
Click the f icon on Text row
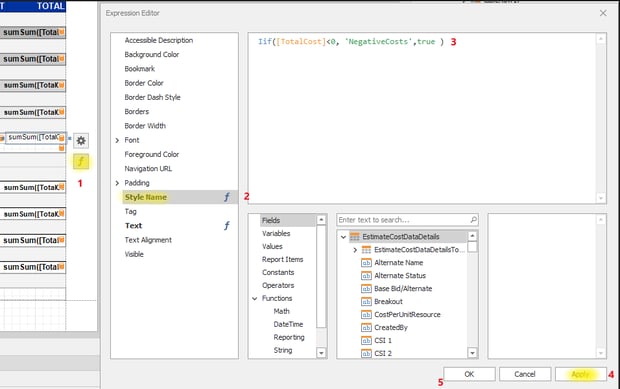coord(227,225)
